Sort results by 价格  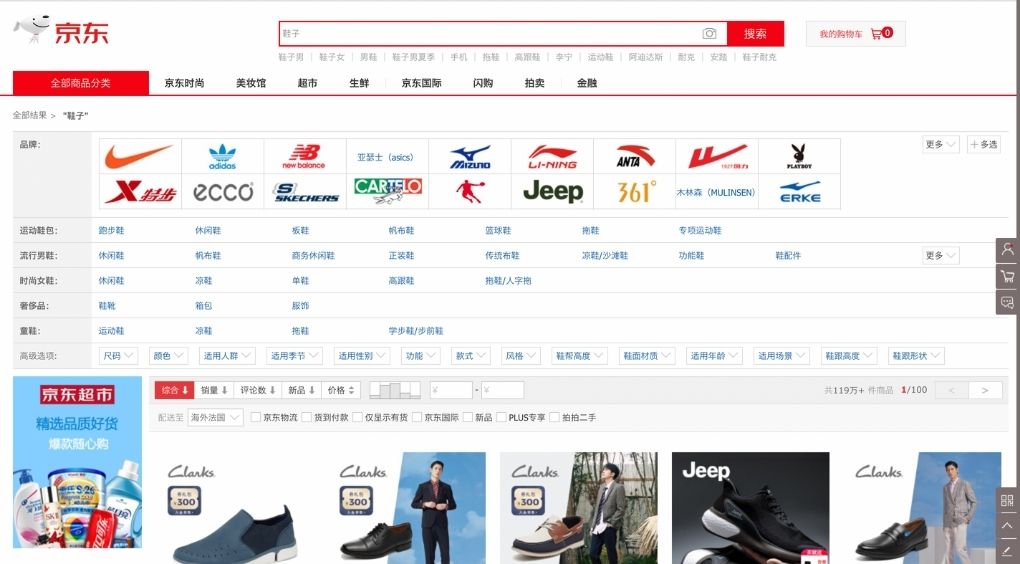pos(341,390)
